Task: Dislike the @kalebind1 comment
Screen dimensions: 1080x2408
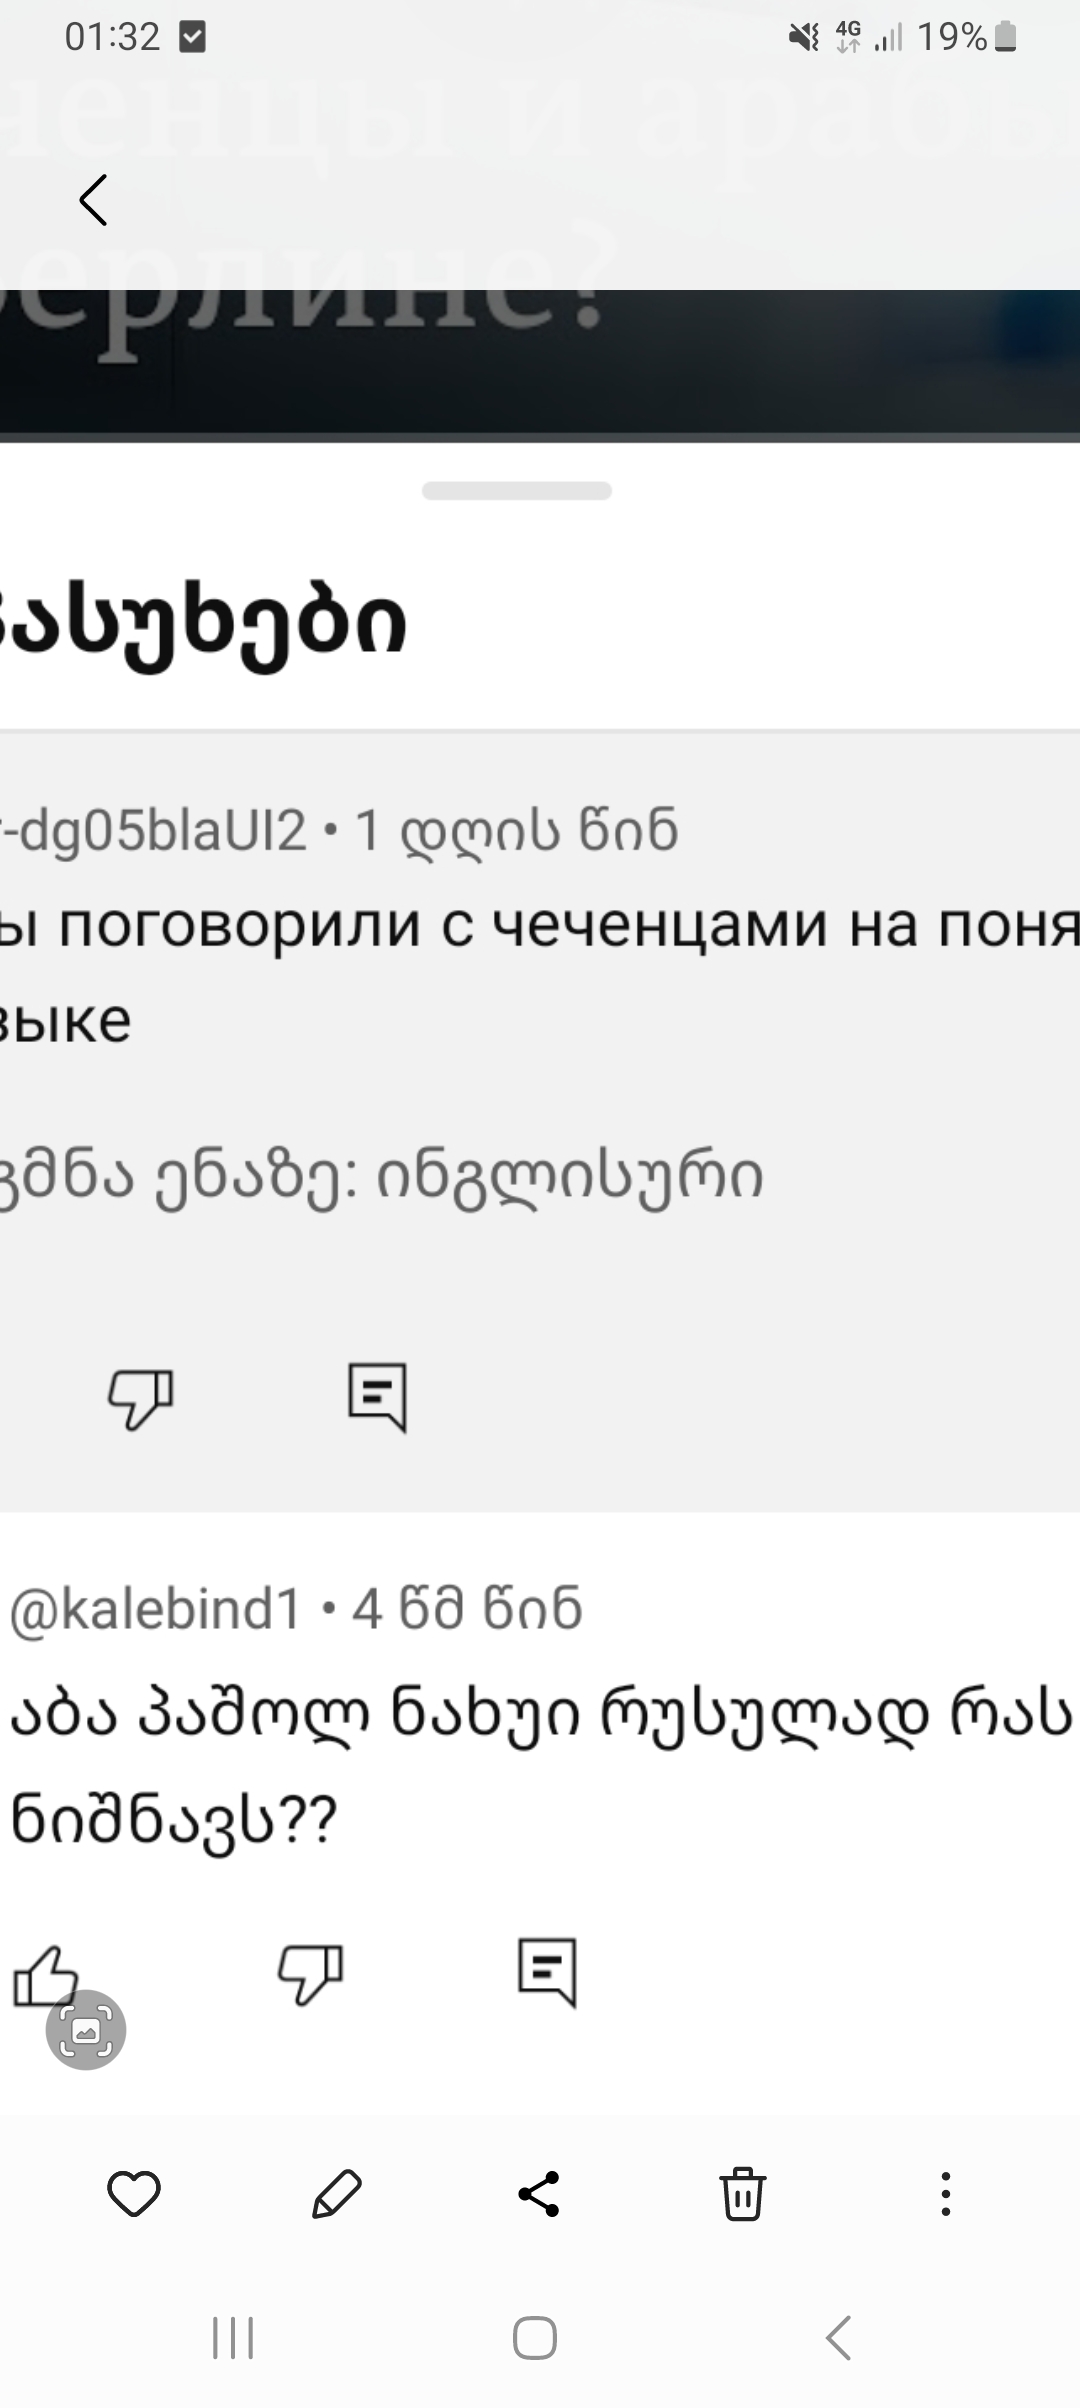Action: 309,1975
